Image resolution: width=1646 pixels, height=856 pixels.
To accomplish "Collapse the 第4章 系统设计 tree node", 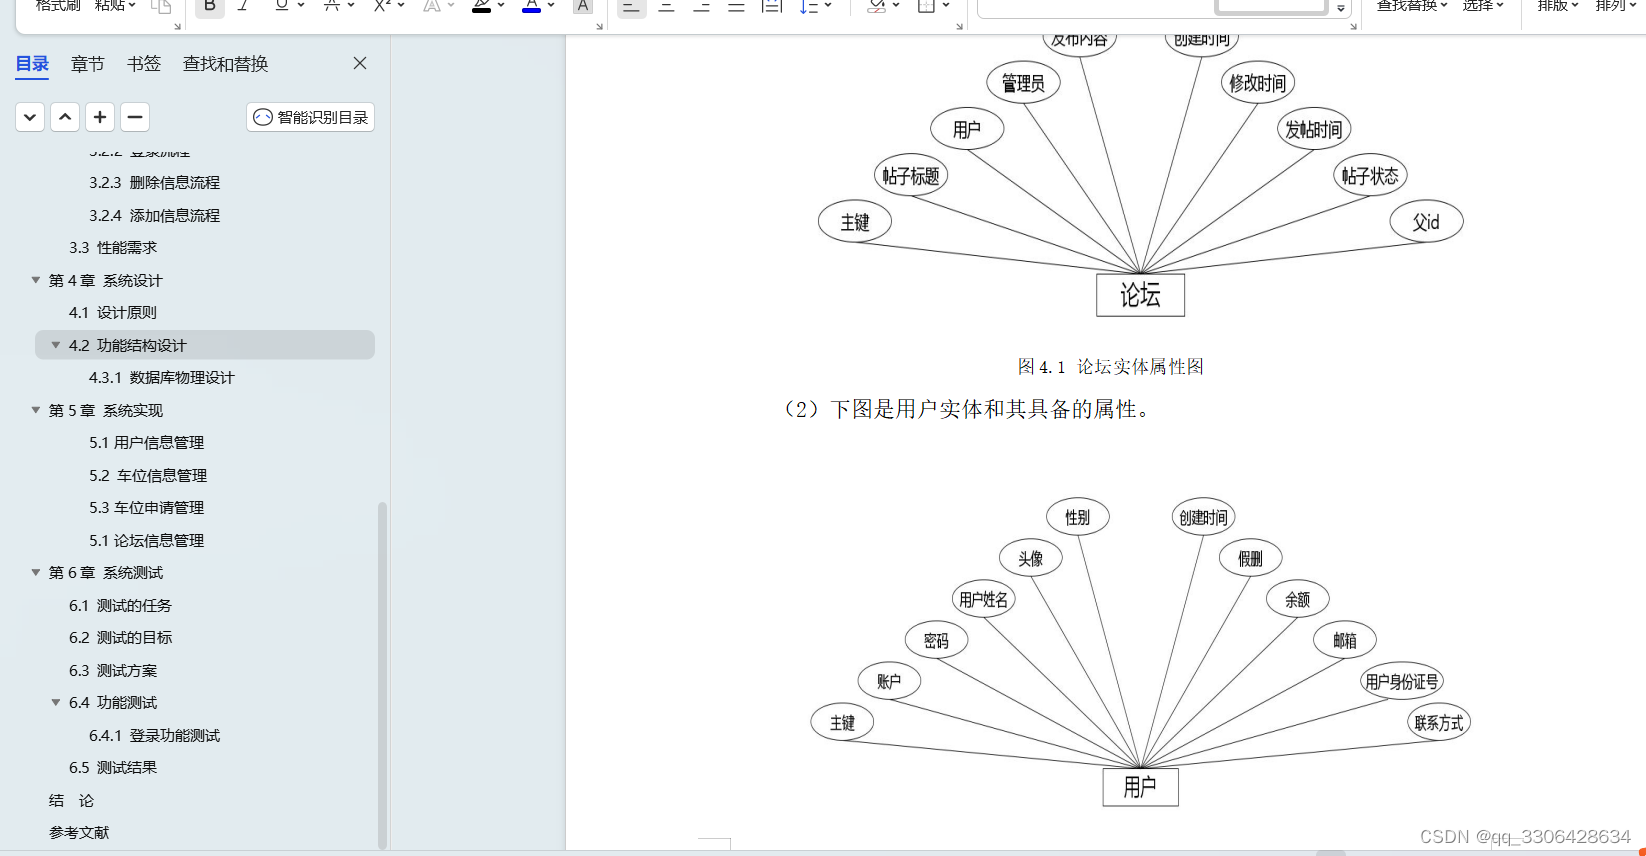I will click(36, 280).
